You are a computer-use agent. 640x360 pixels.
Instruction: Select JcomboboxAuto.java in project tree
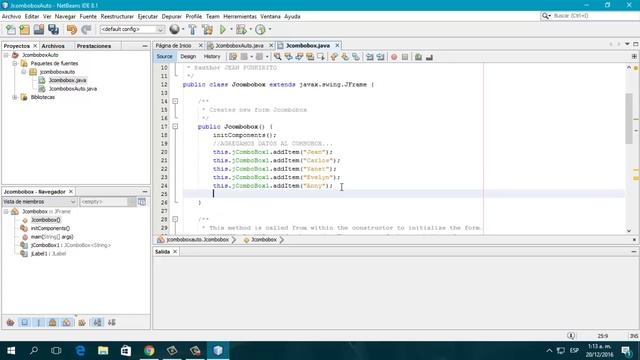tap(73, 89)
